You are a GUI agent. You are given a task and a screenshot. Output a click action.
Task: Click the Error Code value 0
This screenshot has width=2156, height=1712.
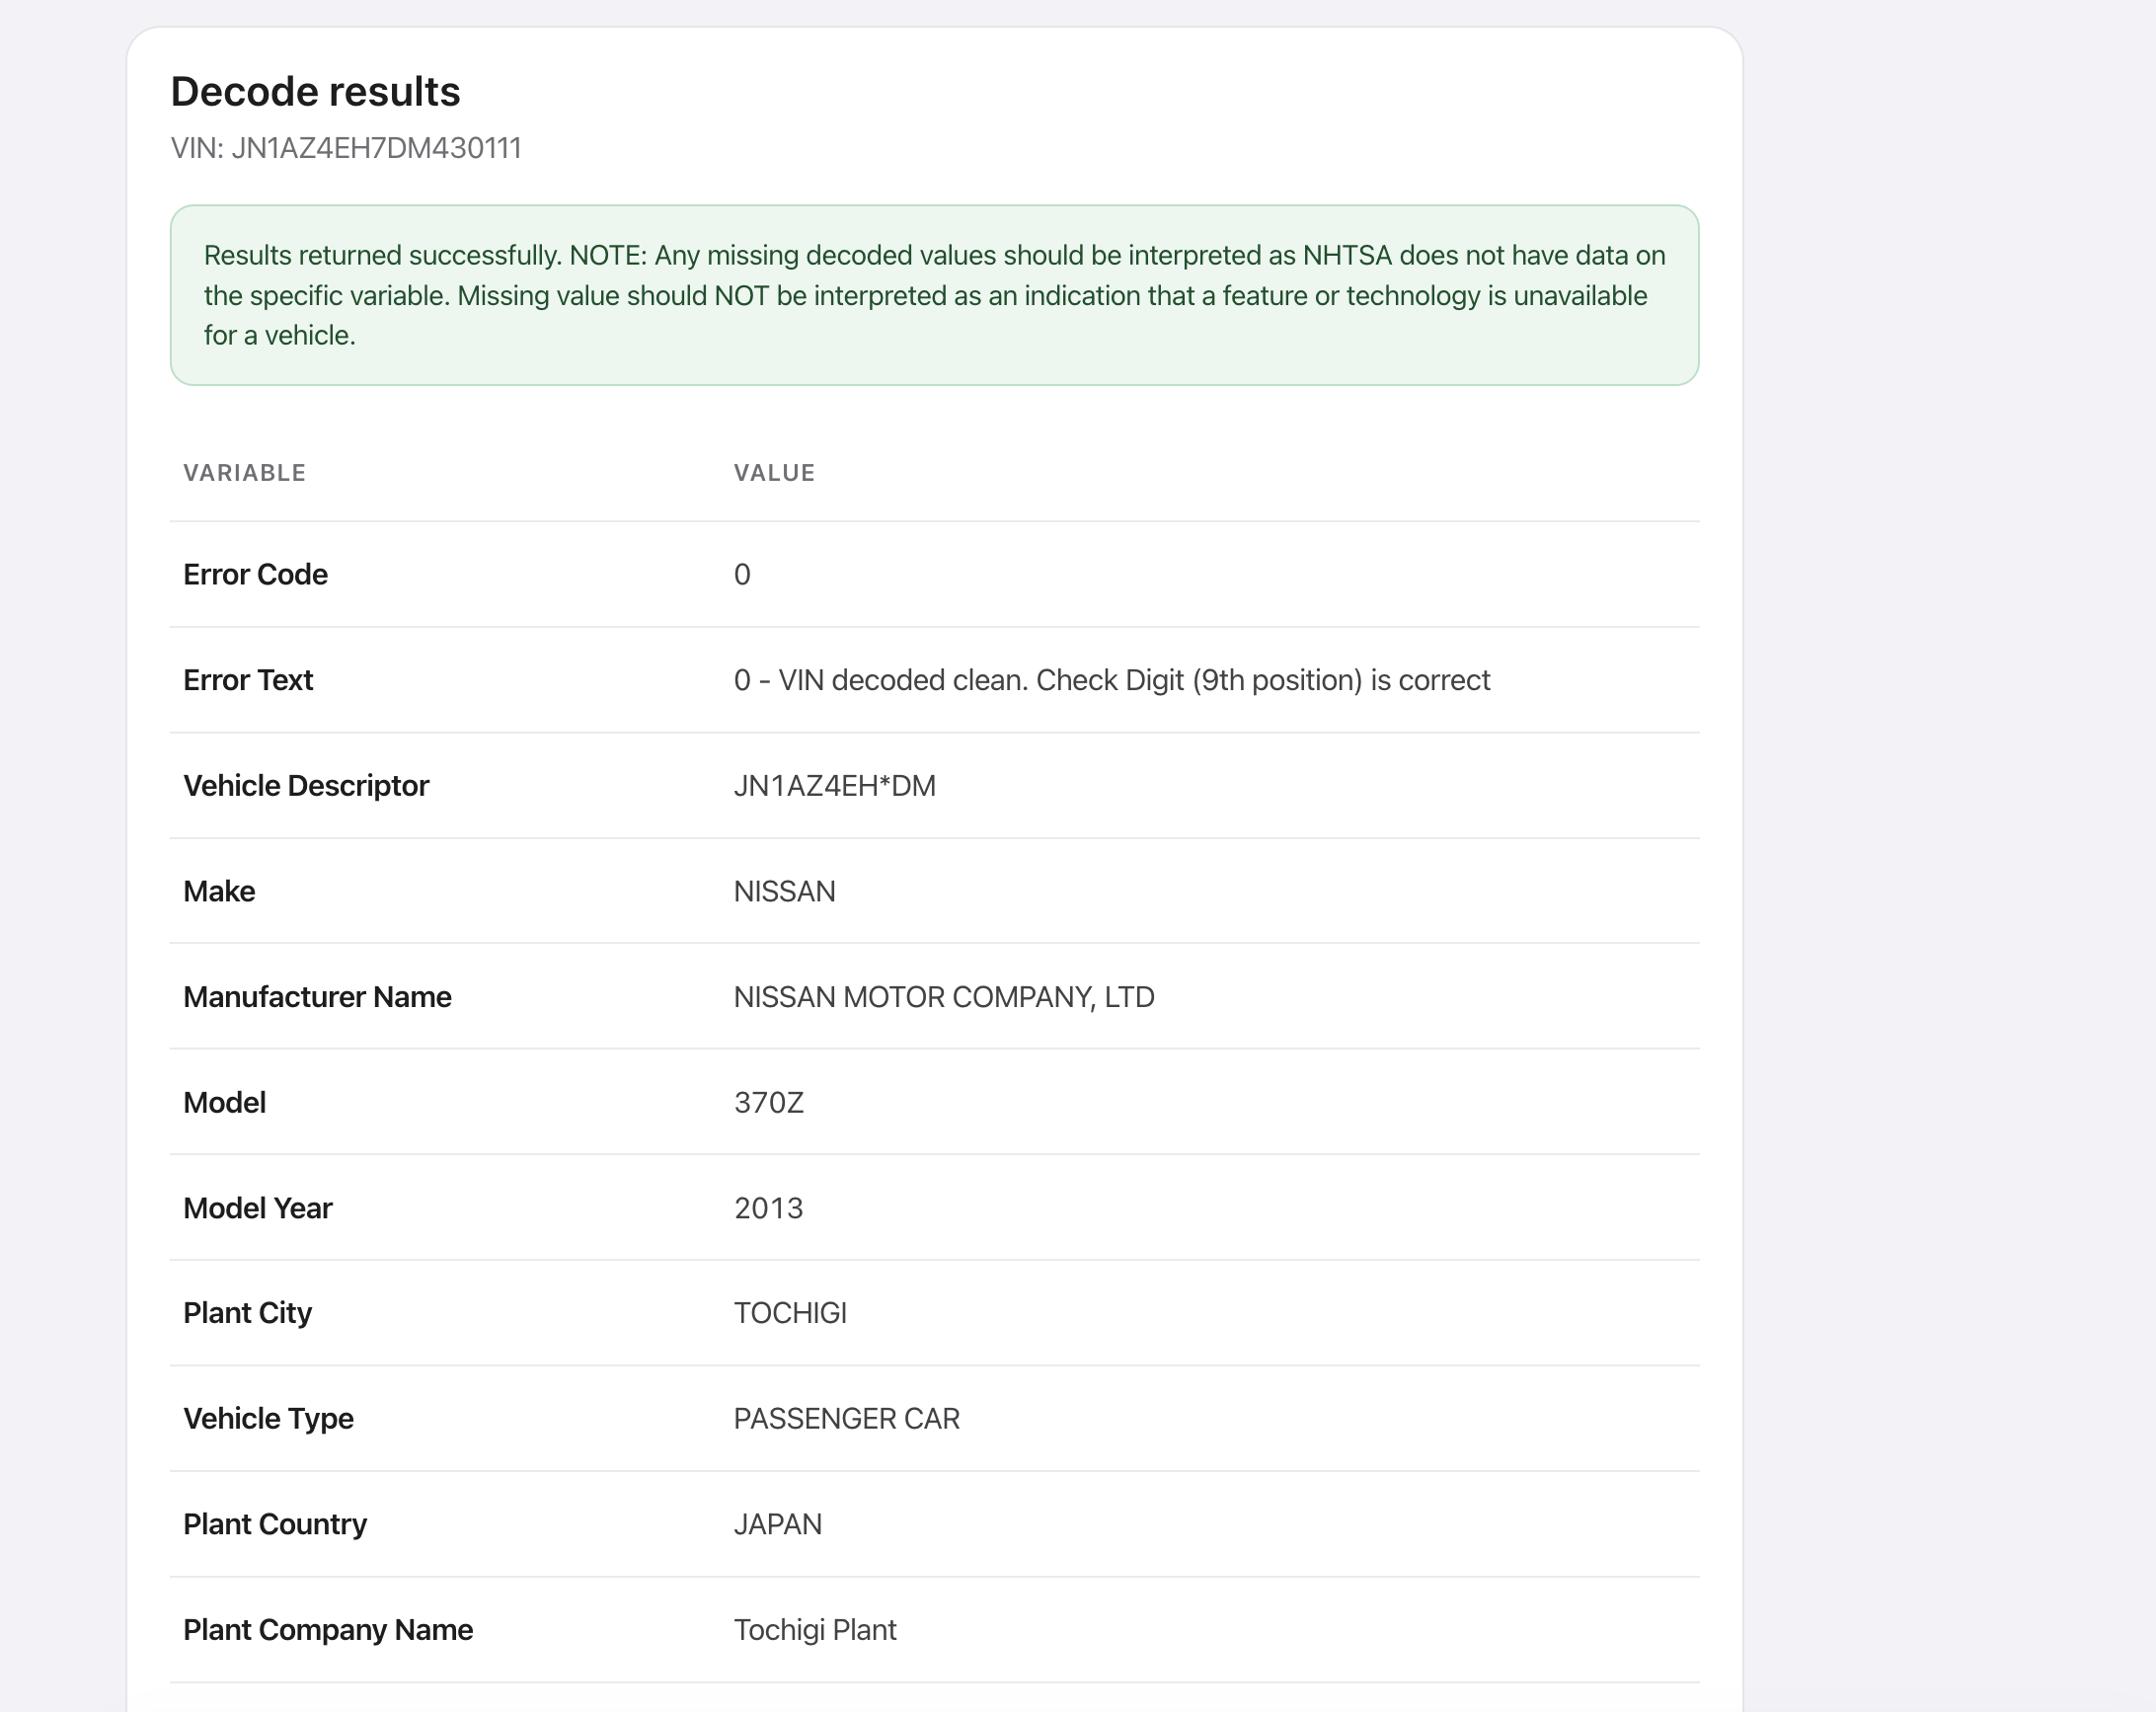pyautogui.click(x=742, y=574)
